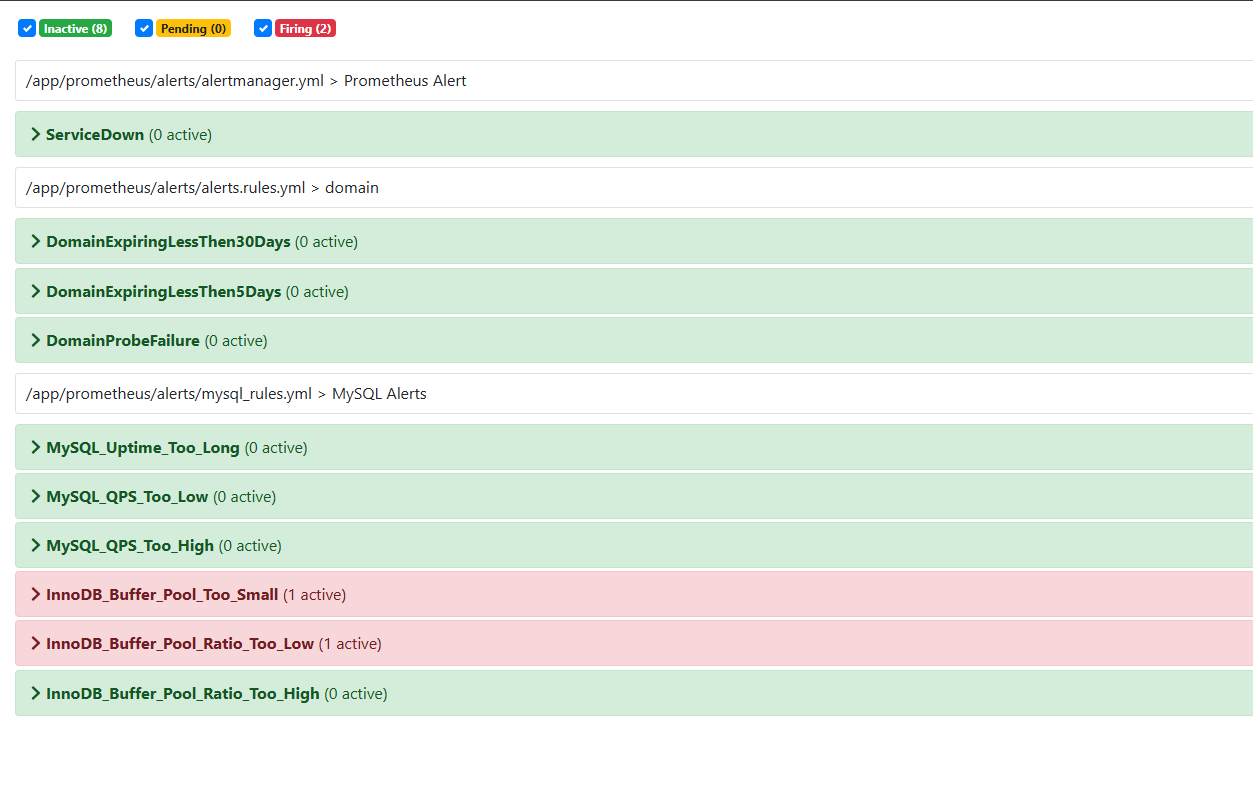Select the alertmanager.yml > Prometheus Alert header

pos(634,81)
